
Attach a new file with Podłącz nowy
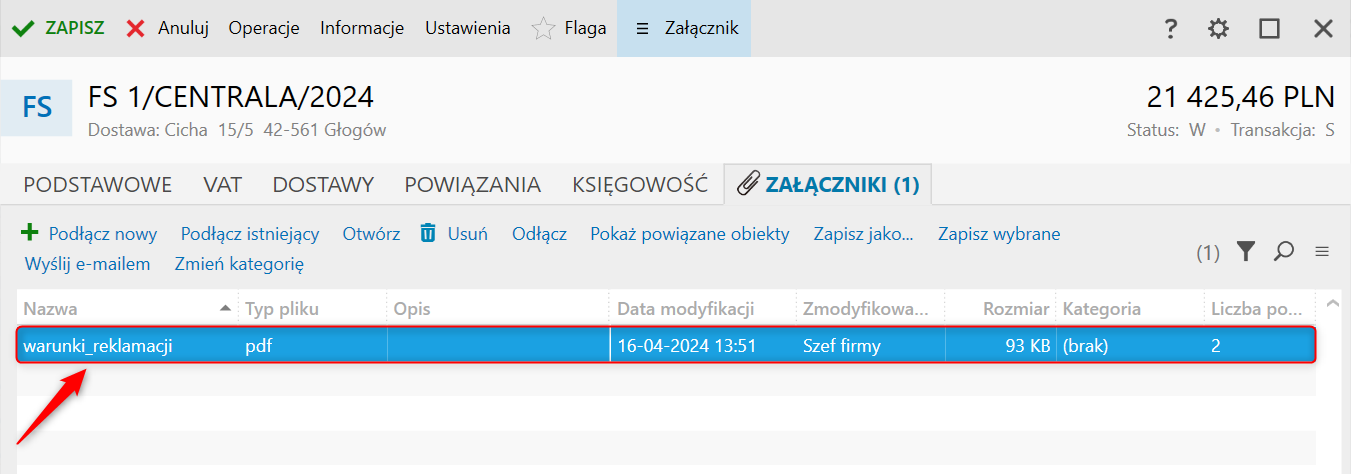click(89, 234)
